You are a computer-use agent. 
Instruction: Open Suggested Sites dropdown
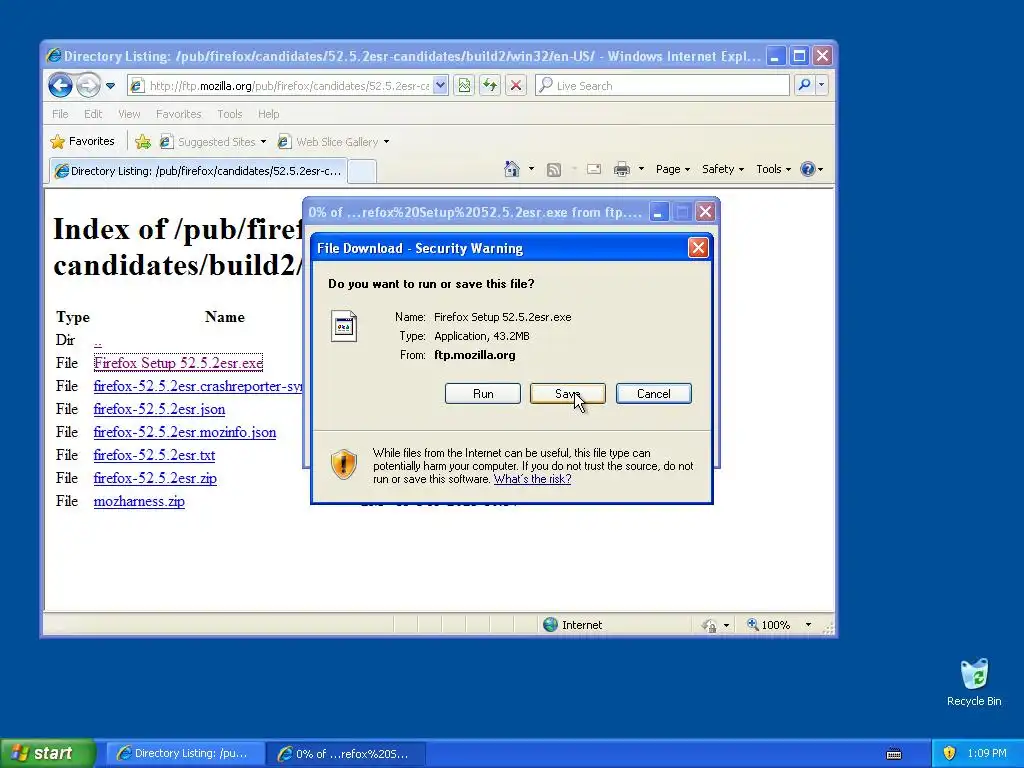pos(213,142)
